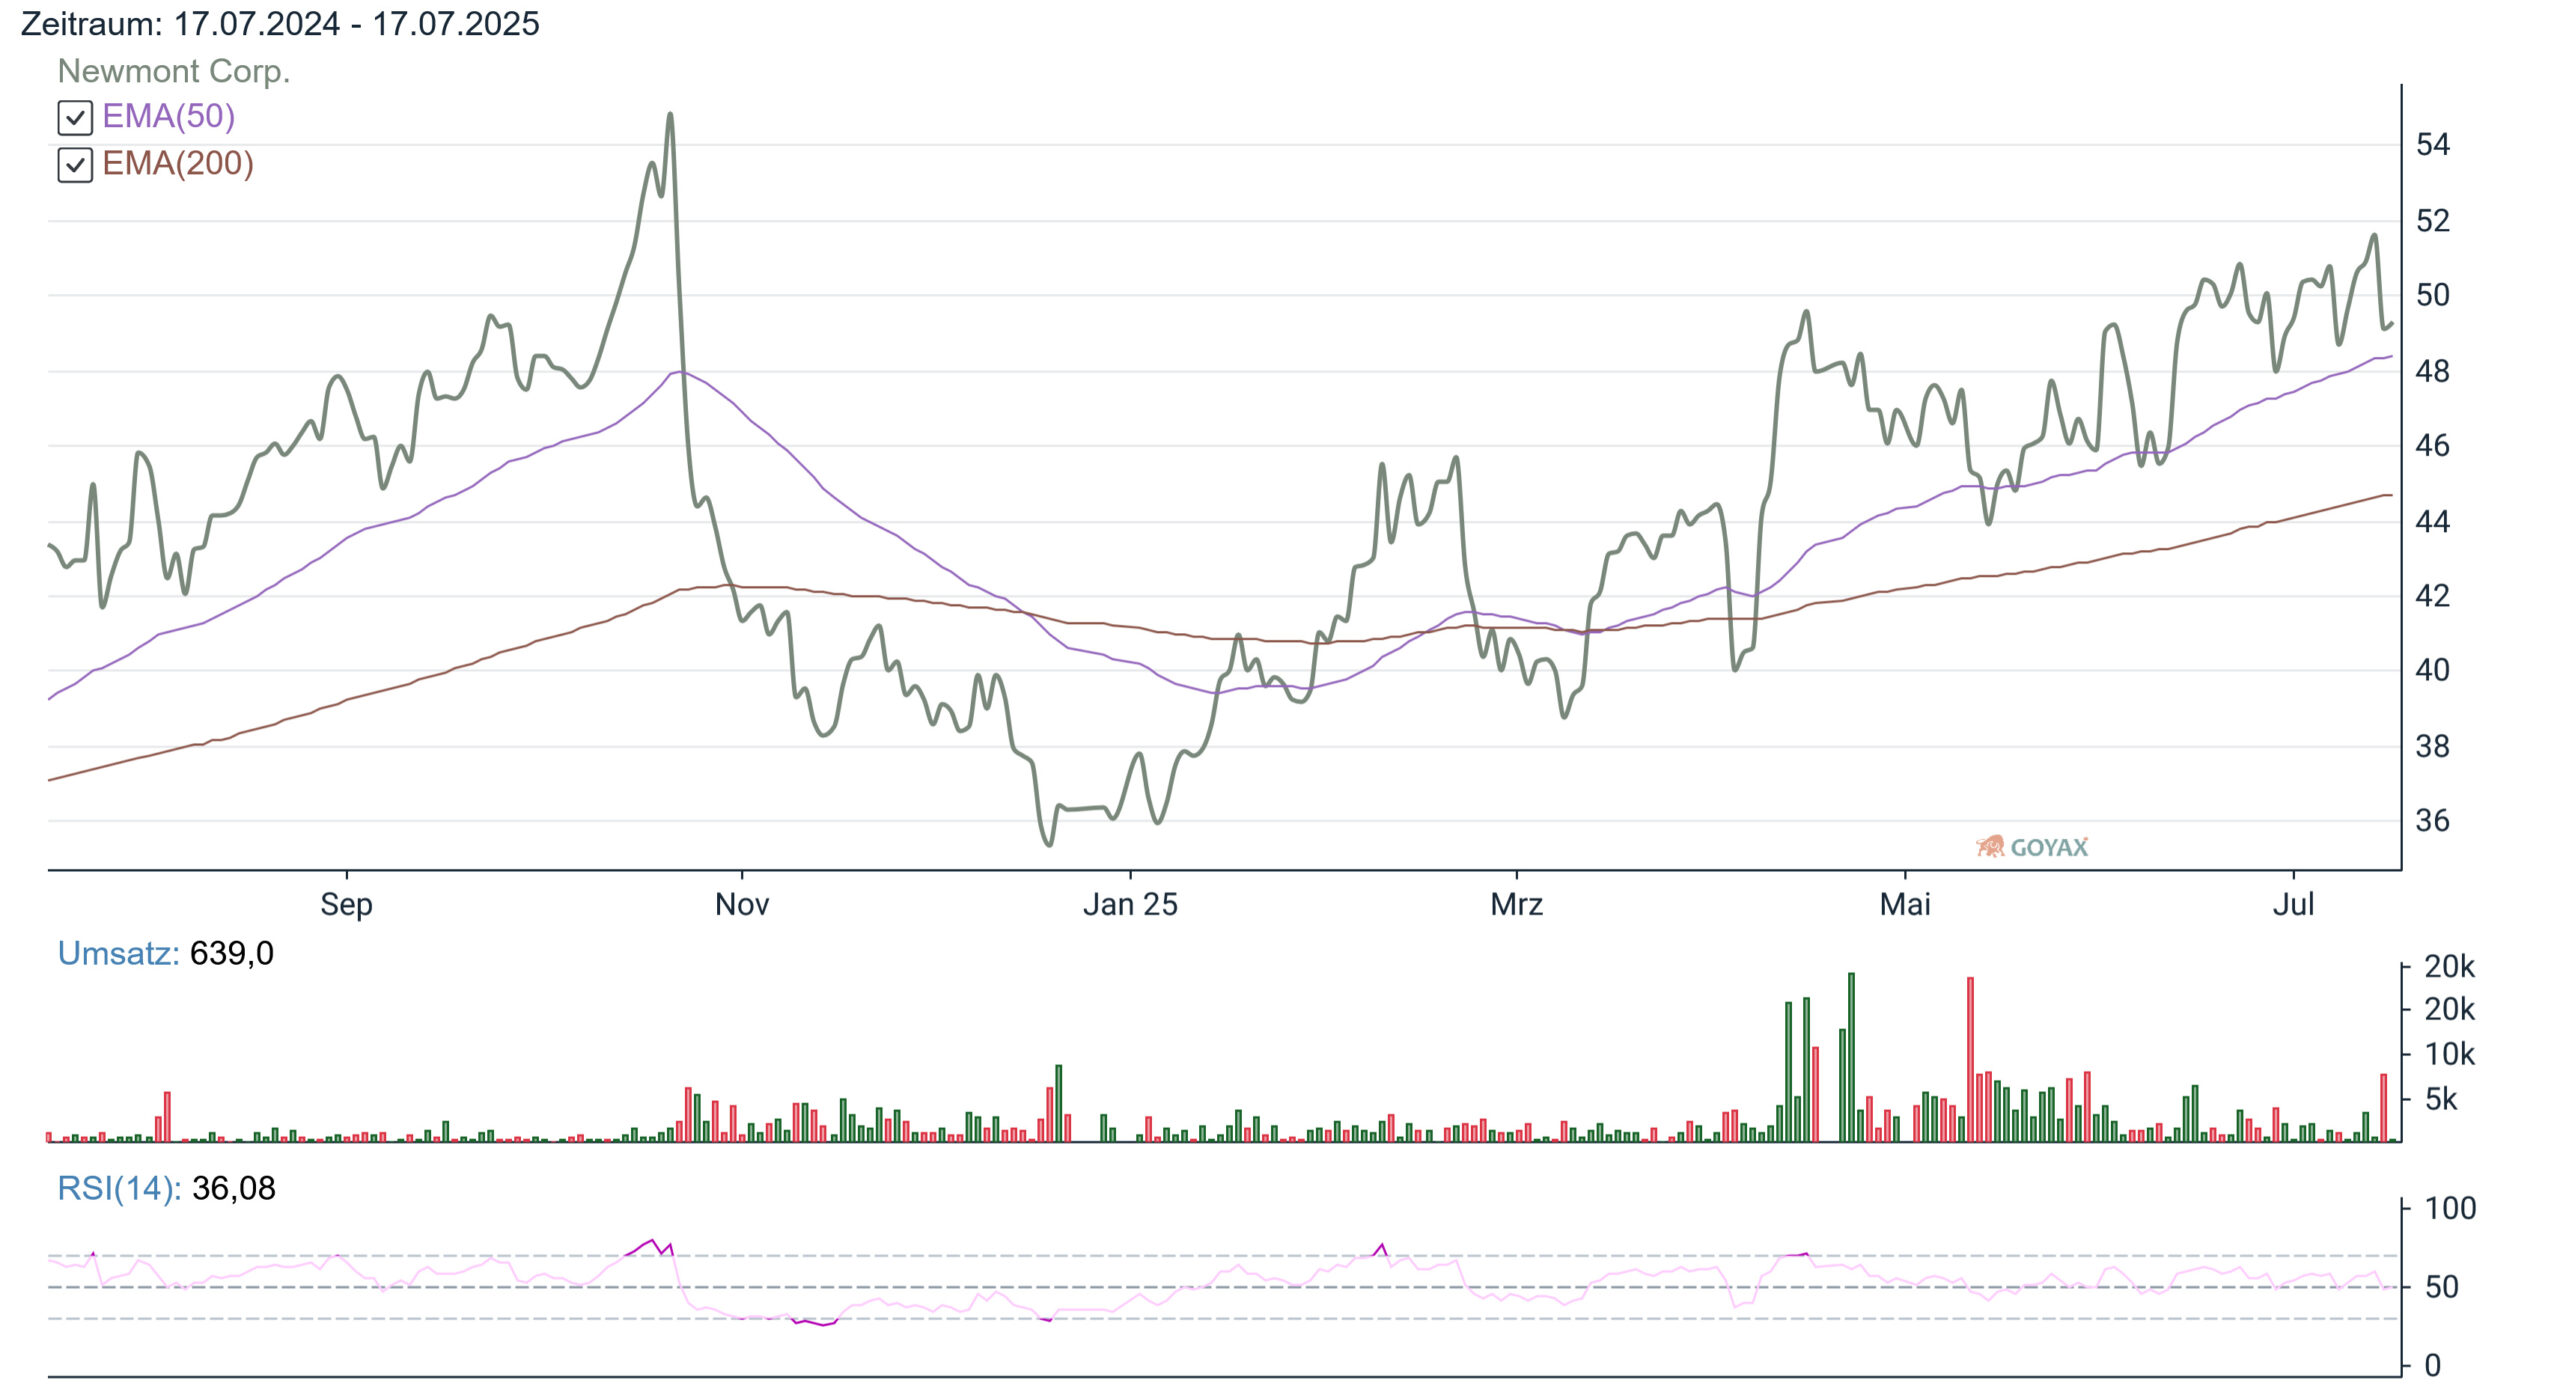Click the Umsatz label
Screen dimensions: 2560x1386
118,953
